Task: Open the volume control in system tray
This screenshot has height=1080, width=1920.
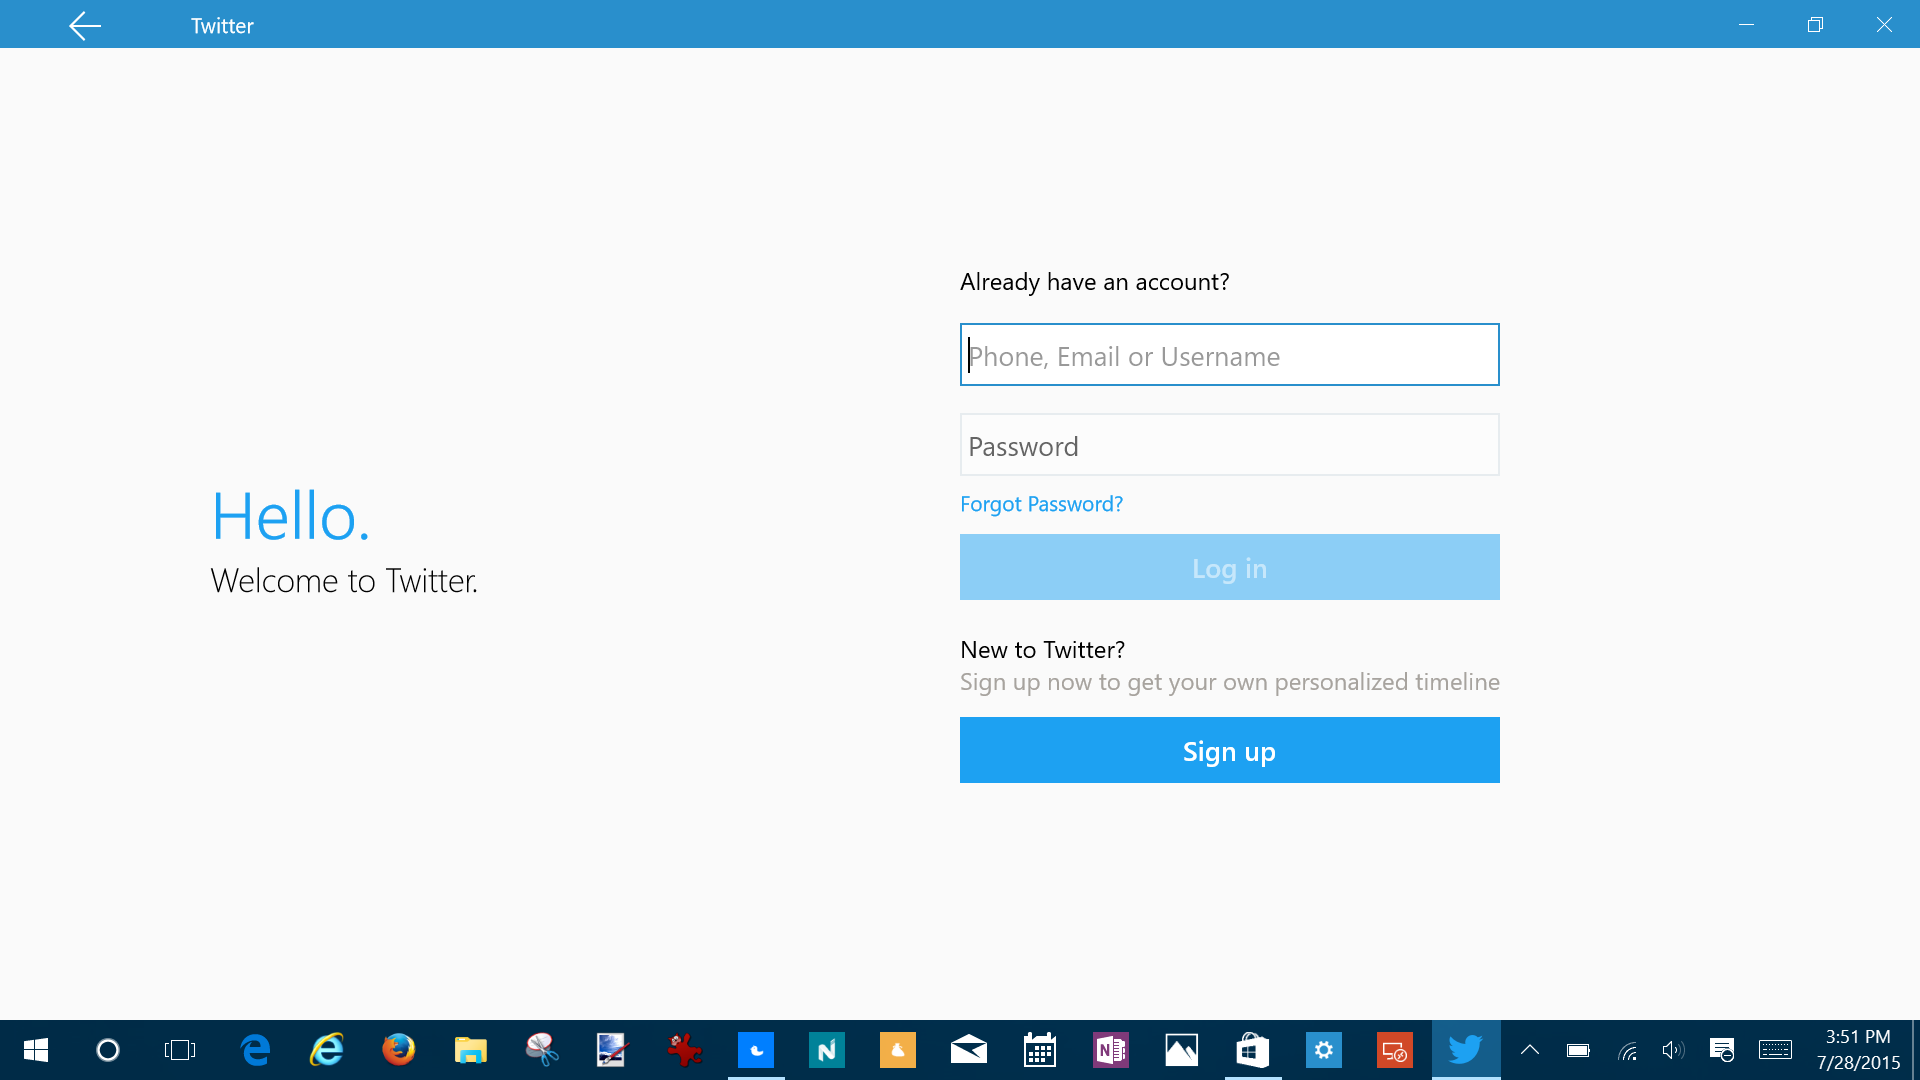Action: (1672, 1050)
